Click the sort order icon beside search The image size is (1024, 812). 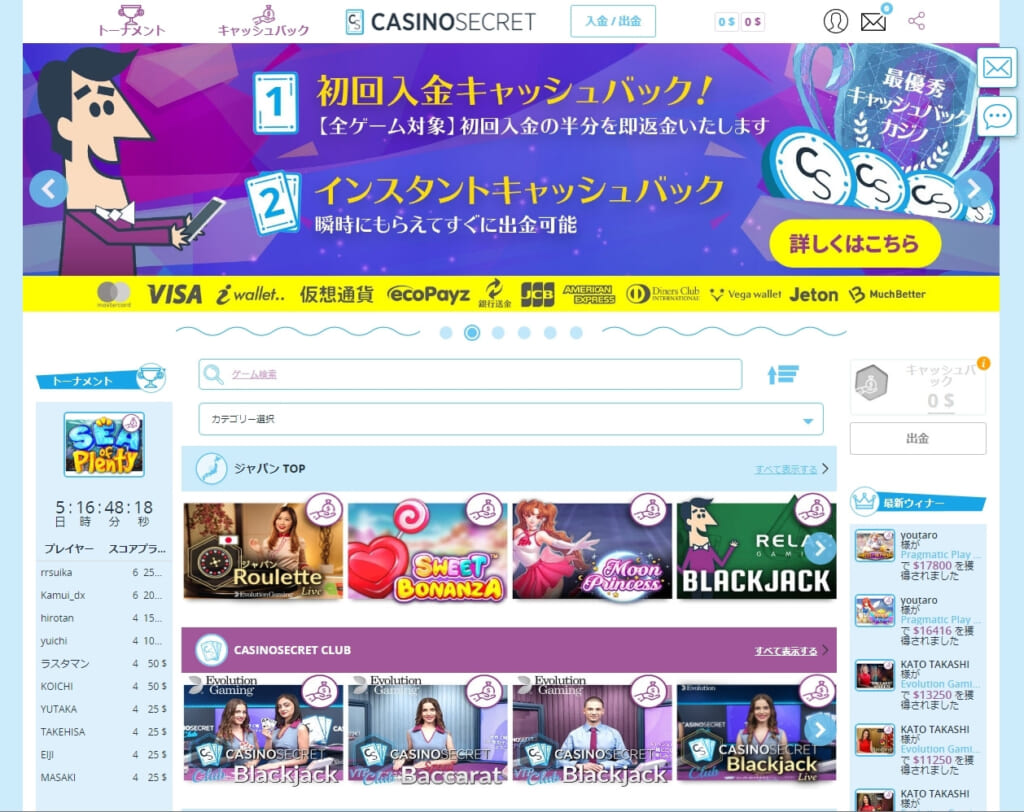pyautogui.click(x=782, y=374)
